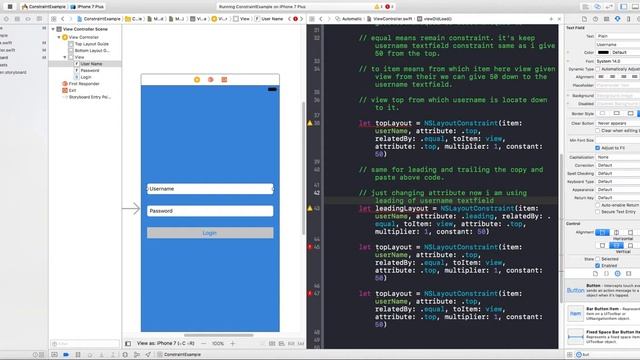640x360 pixels.
Task: Open Capitalization dropdown showing None
Action: (x=618, y=157)
